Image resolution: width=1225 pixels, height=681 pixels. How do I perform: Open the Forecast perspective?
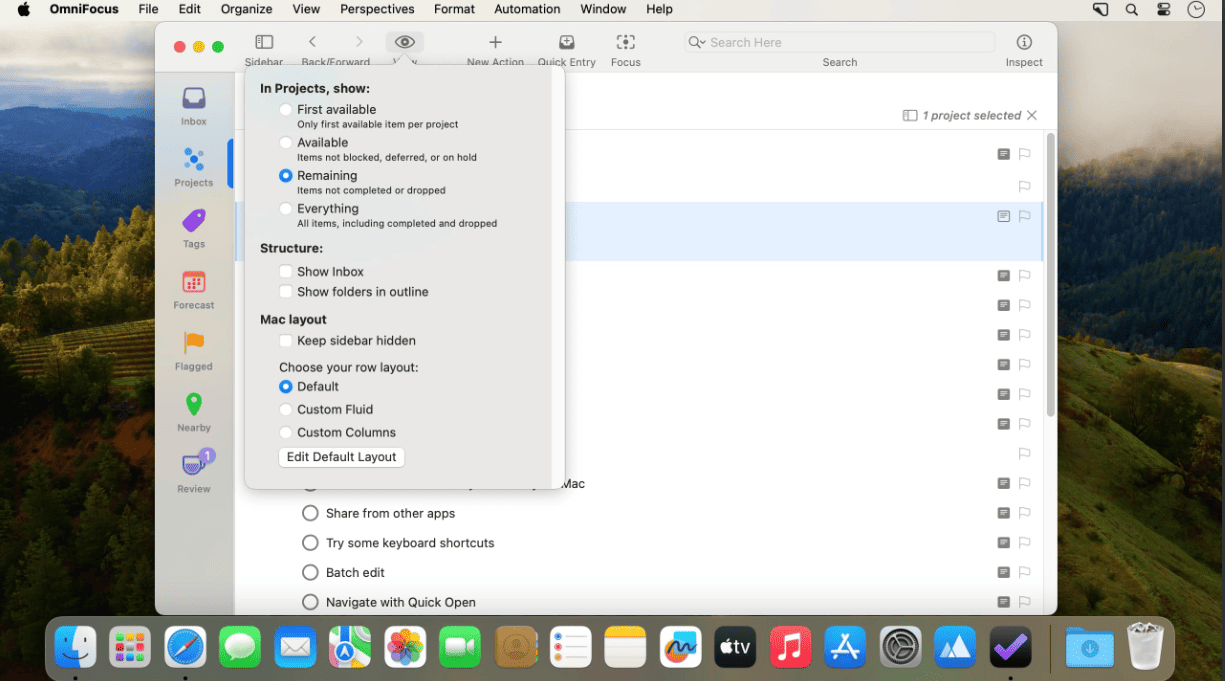[x=194, y=290]
